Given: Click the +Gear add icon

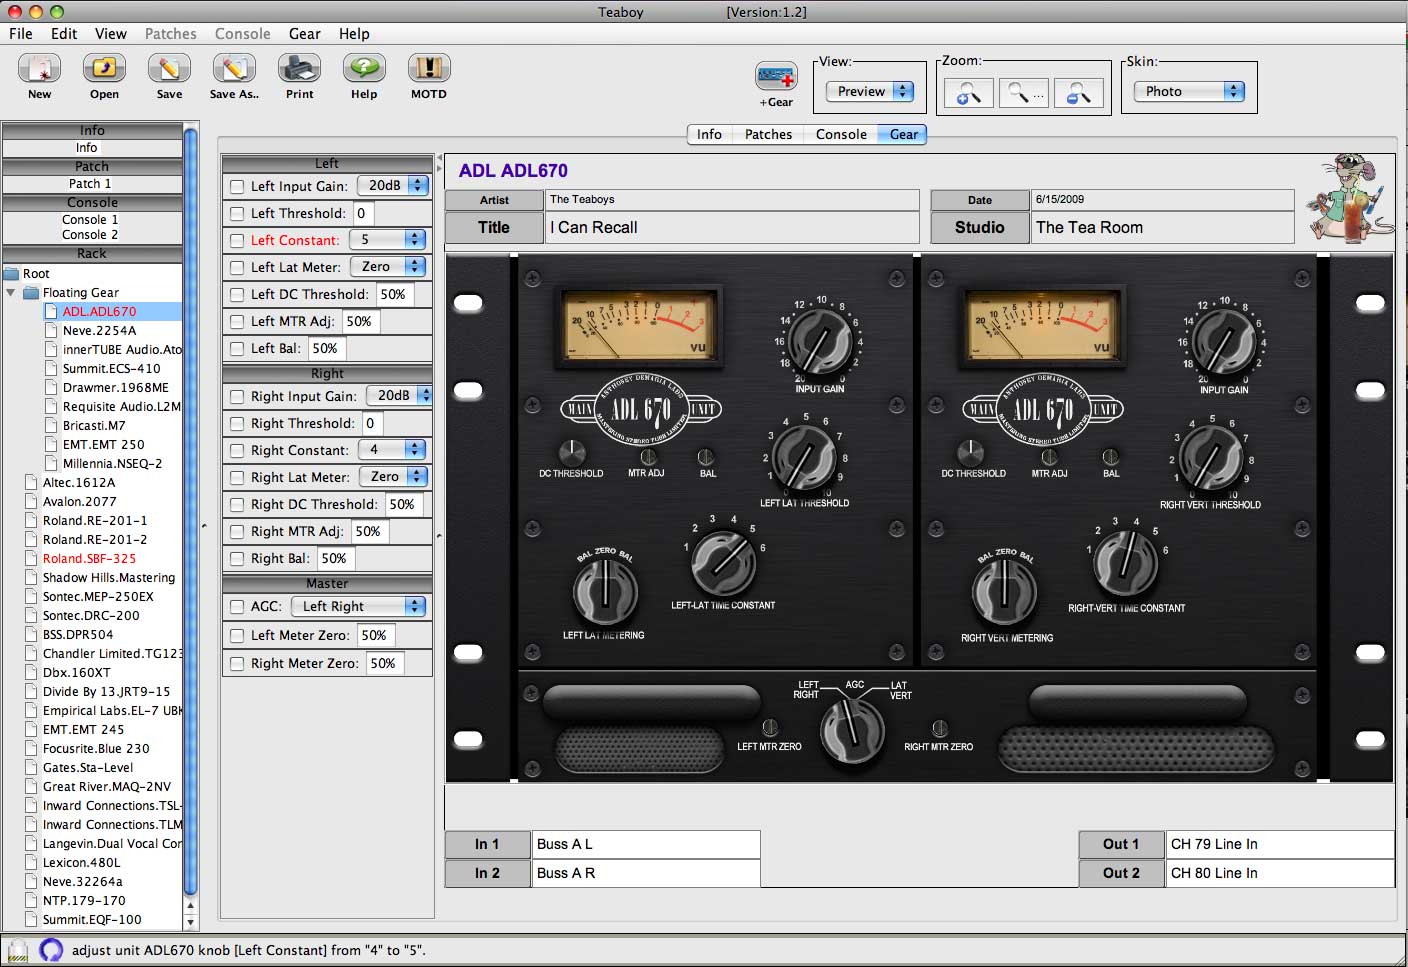Looking at the screenshot, I should (x=776, y=76).
